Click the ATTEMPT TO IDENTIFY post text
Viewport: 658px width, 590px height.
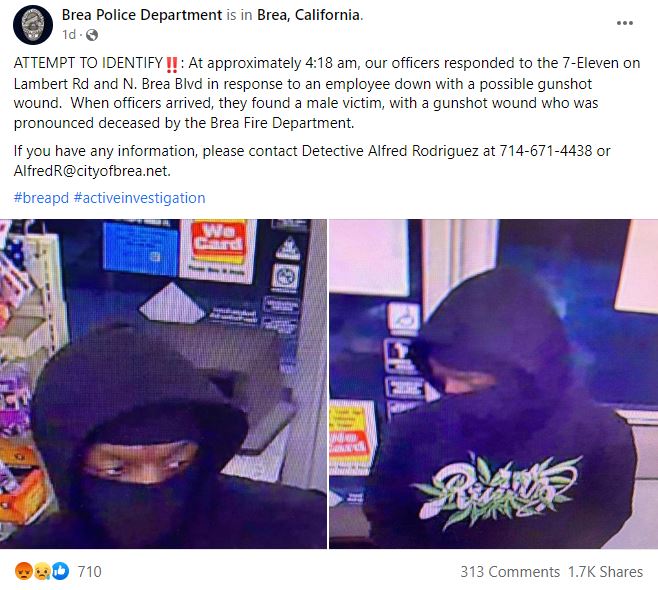pyautogui.click(x=88, y=63)
